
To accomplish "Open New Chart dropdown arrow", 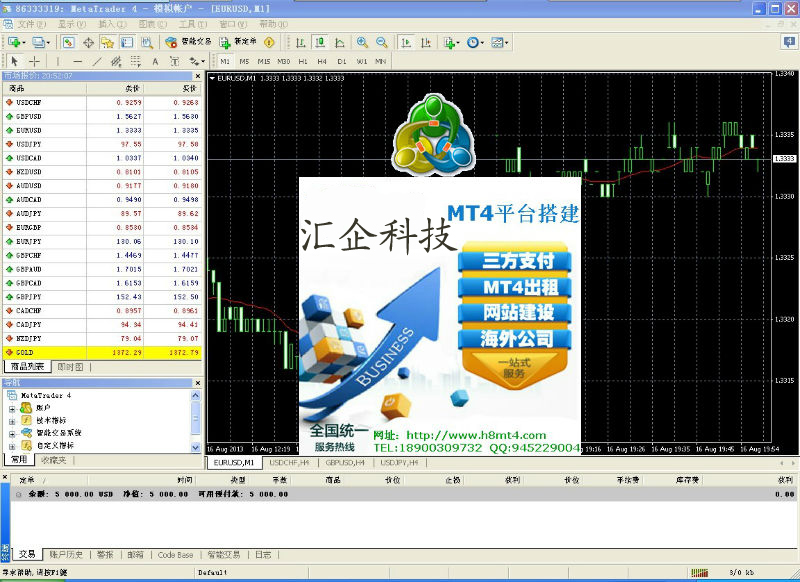I will [23, 43].
